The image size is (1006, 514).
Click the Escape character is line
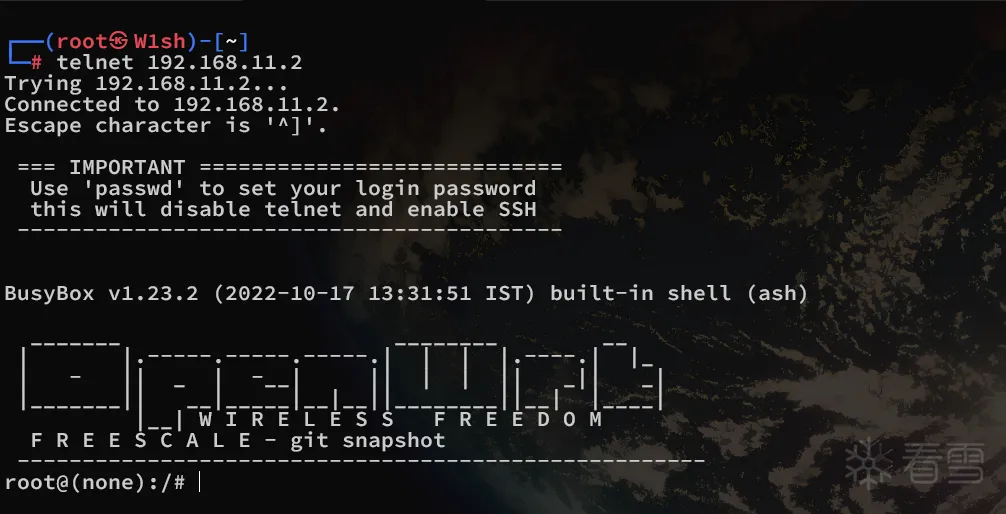[x=166, y=125]
